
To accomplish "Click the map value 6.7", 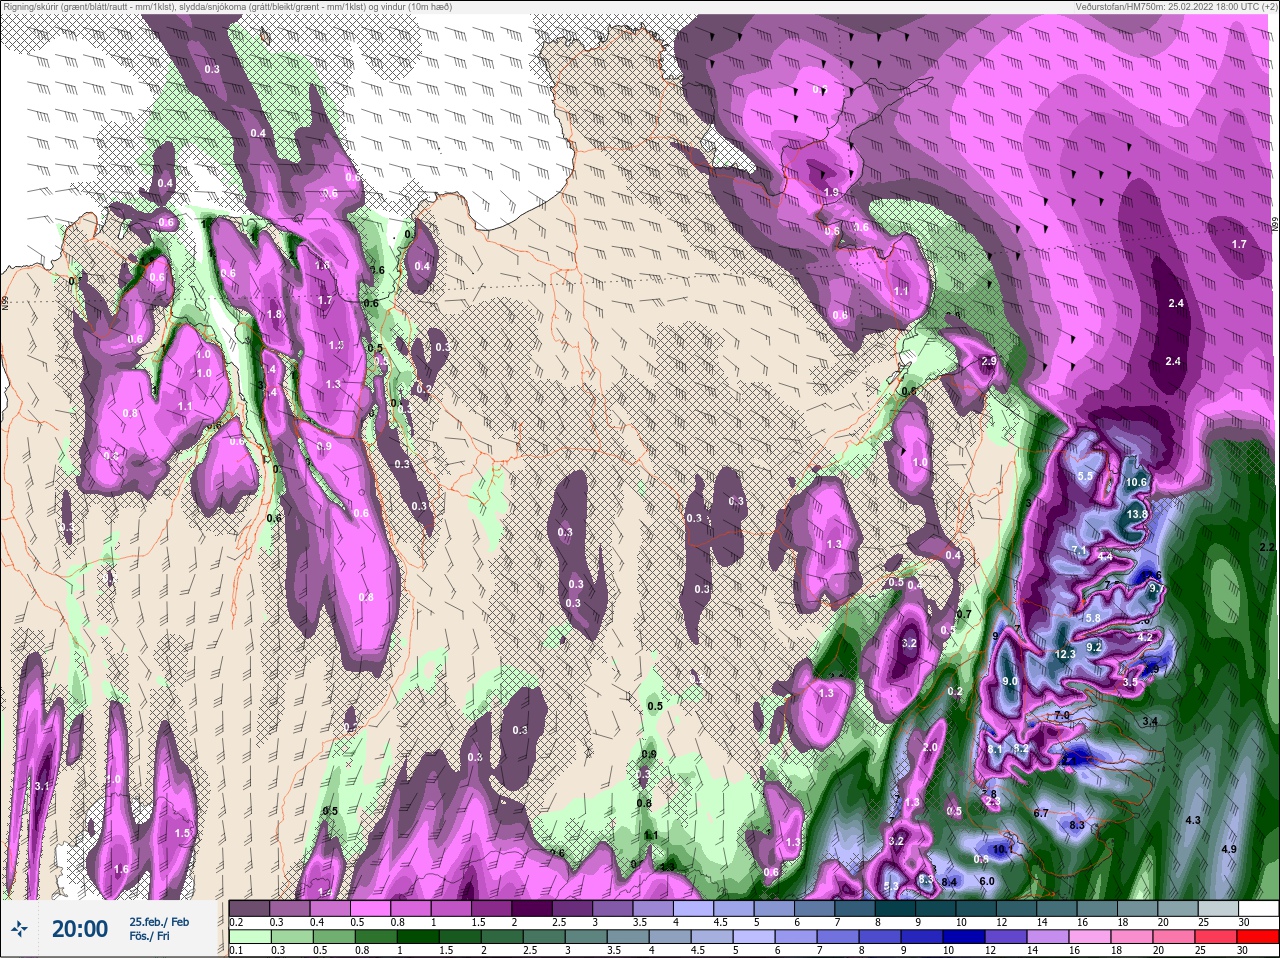I will click(x=1041, y=813).
